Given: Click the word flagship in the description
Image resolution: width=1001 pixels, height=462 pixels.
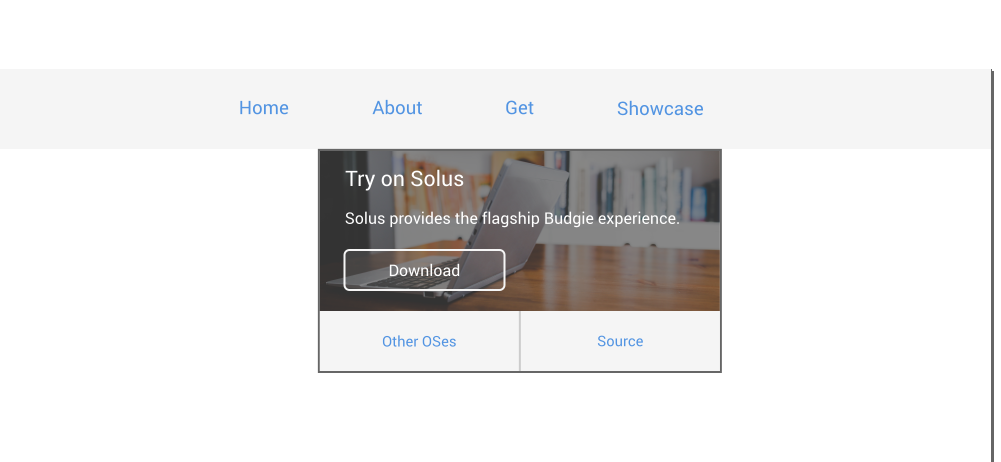Looking at the screenshot, I should tap(511, 218).
